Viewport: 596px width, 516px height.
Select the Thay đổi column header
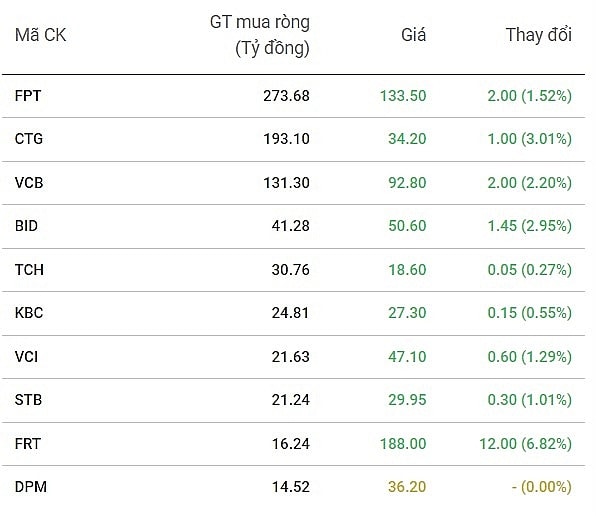point(539,35)
